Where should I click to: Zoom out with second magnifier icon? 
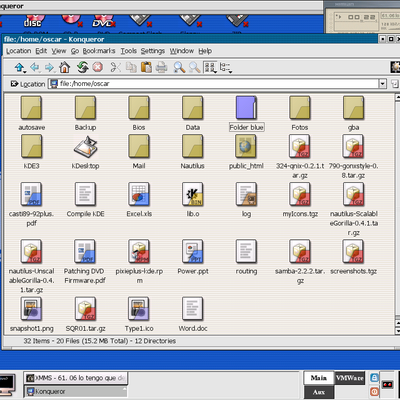(x=195, y=67)
